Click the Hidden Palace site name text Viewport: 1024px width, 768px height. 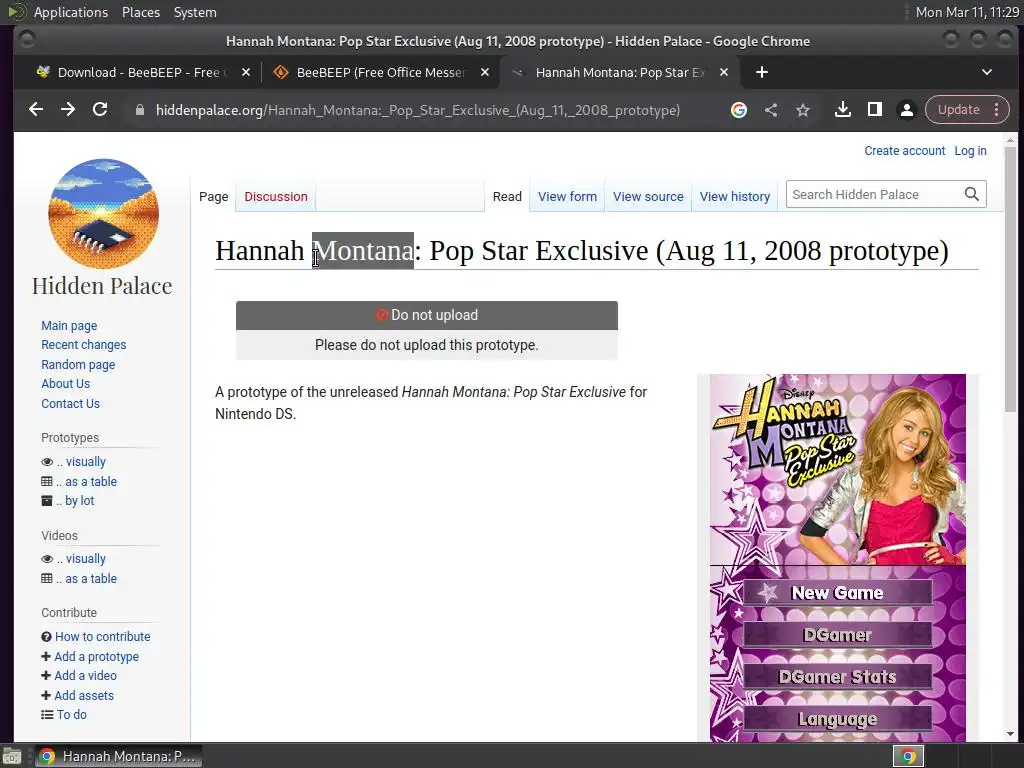(x=102, y=286)
